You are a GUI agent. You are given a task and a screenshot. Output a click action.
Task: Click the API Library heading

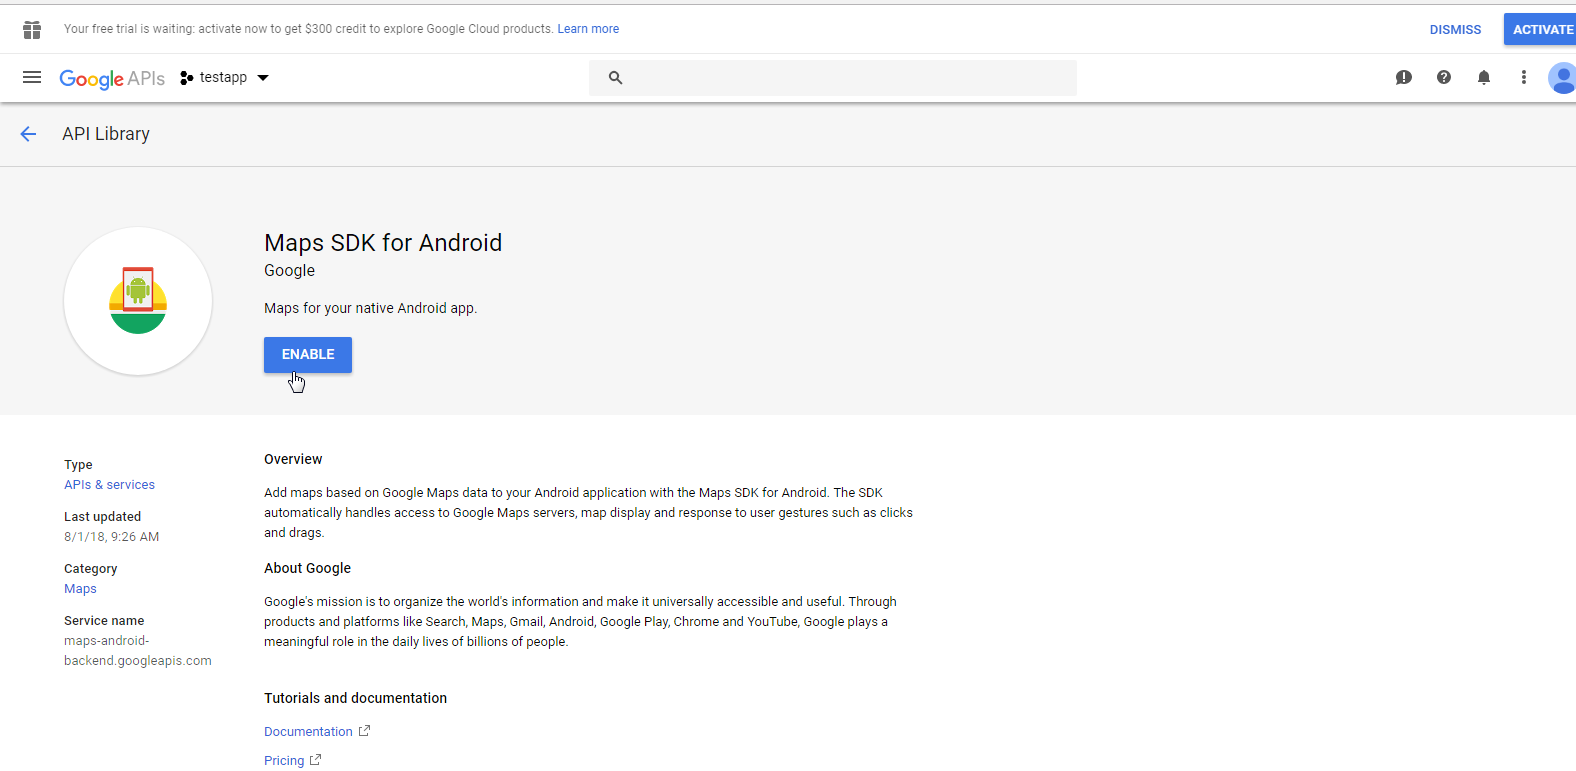click(106, 134)
